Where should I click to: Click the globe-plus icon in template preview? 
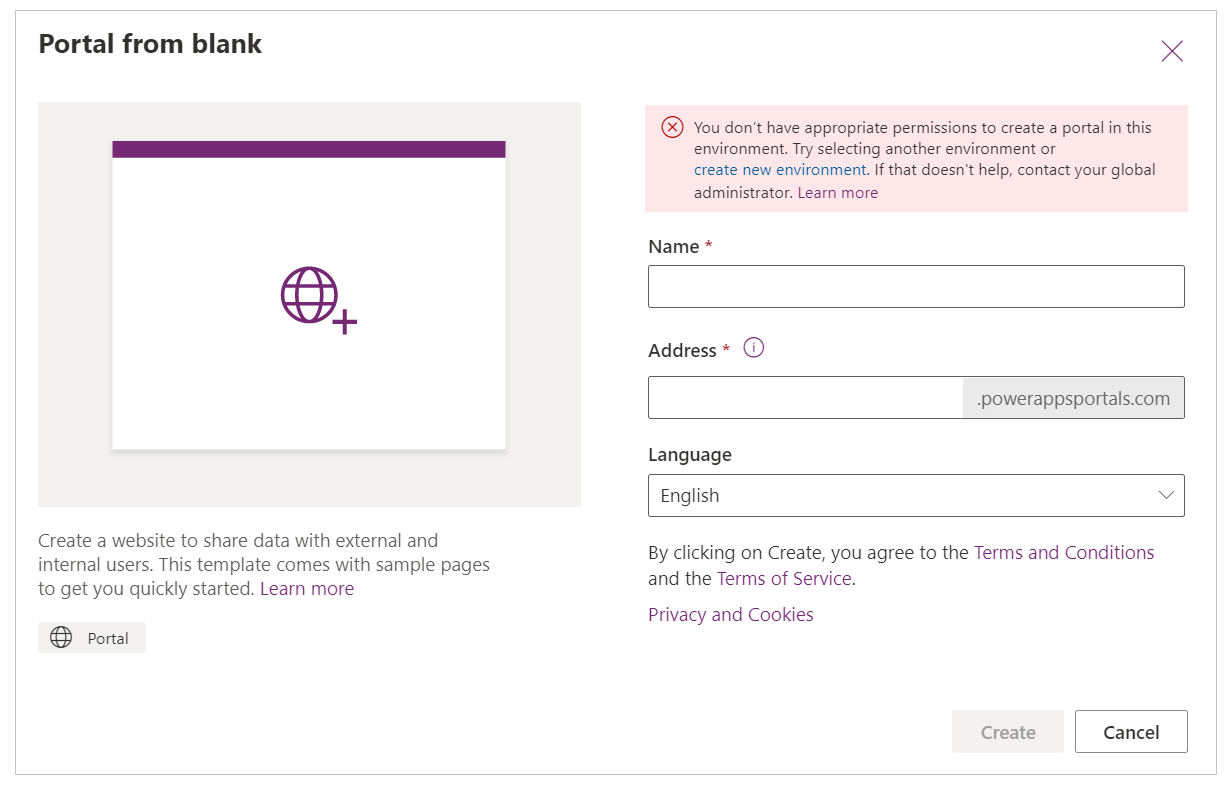coord(318,299)
